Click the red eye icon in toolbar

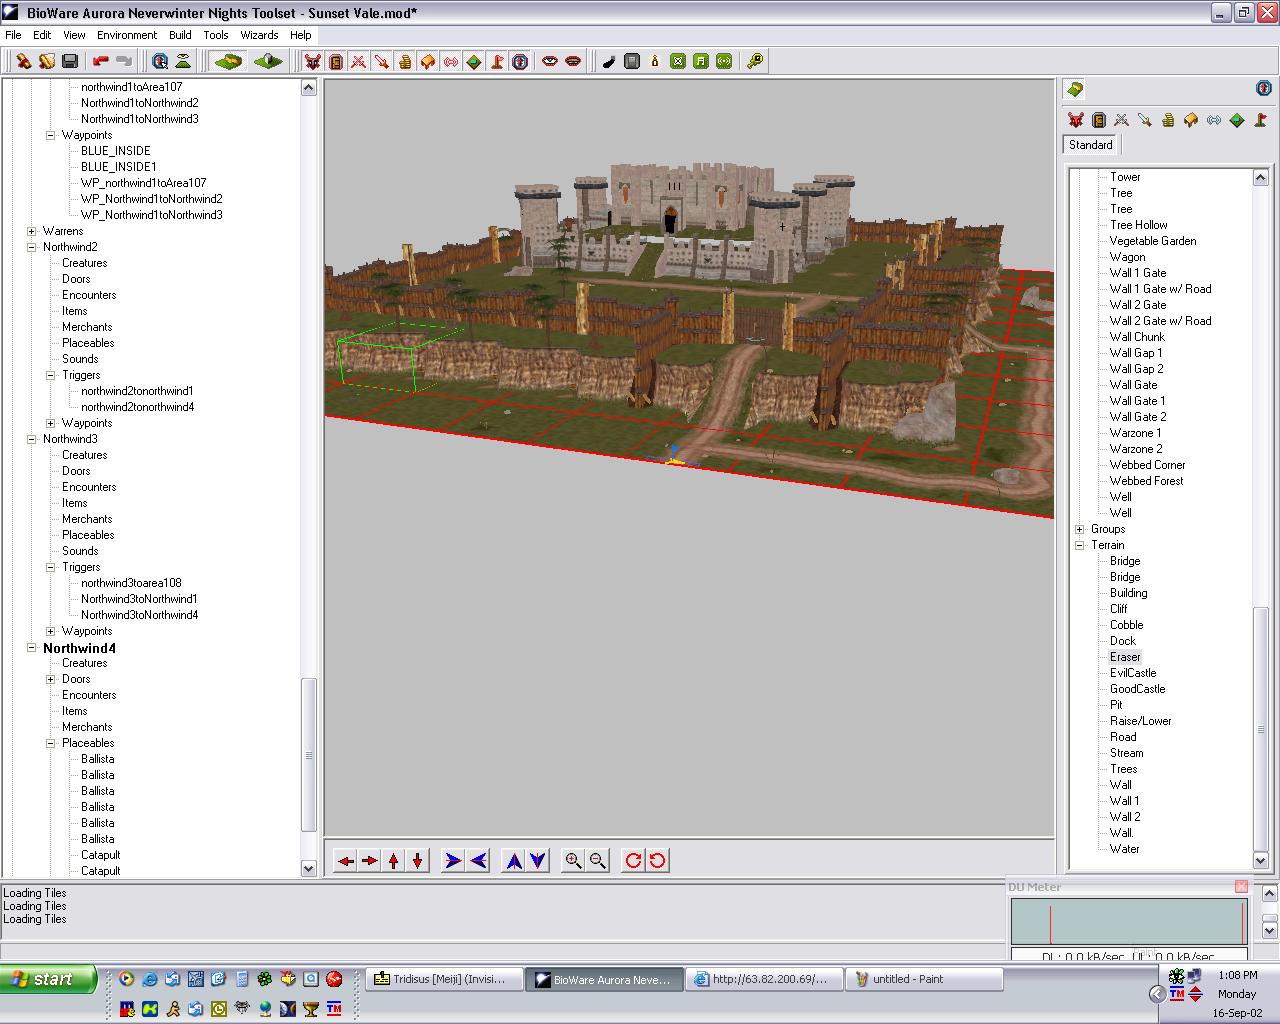tap(550, 61)
